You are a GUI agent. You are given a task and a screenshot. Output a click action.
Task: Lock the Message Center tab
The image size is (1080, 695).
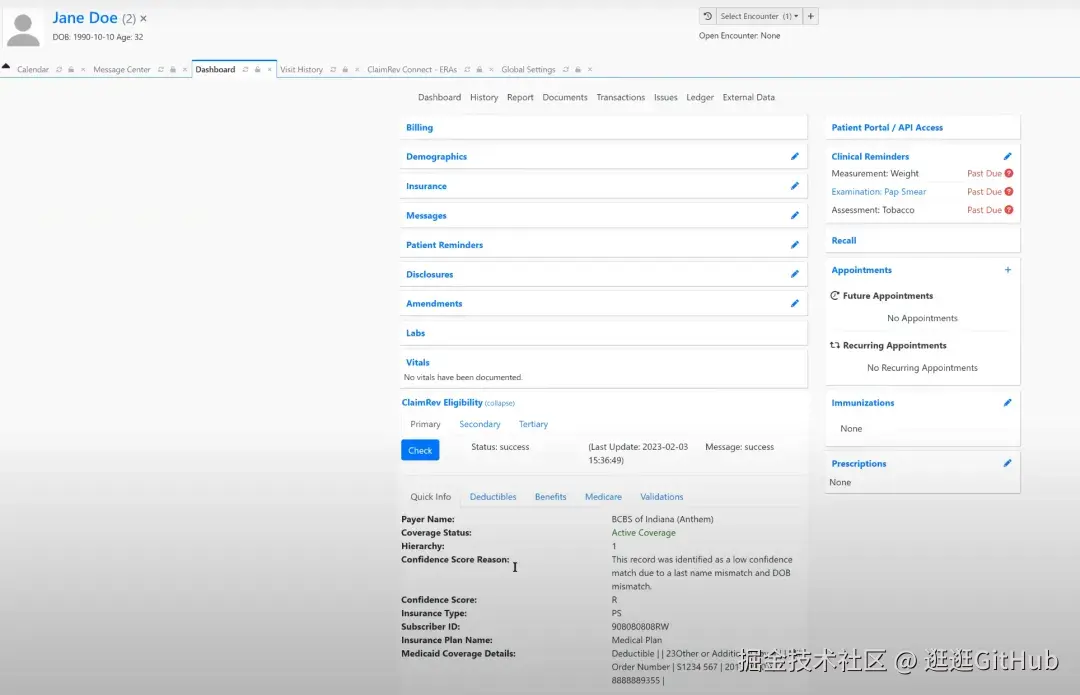[173, 70]
